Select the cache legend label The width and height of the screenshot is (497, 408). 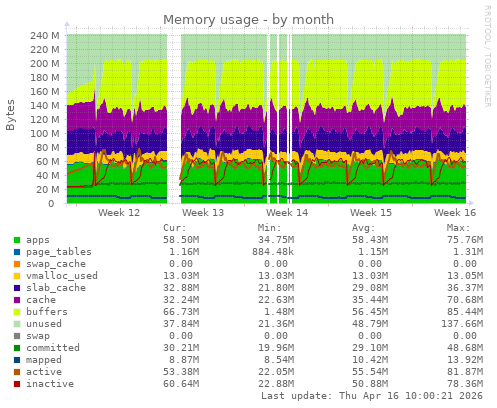(x=41, y=300)
